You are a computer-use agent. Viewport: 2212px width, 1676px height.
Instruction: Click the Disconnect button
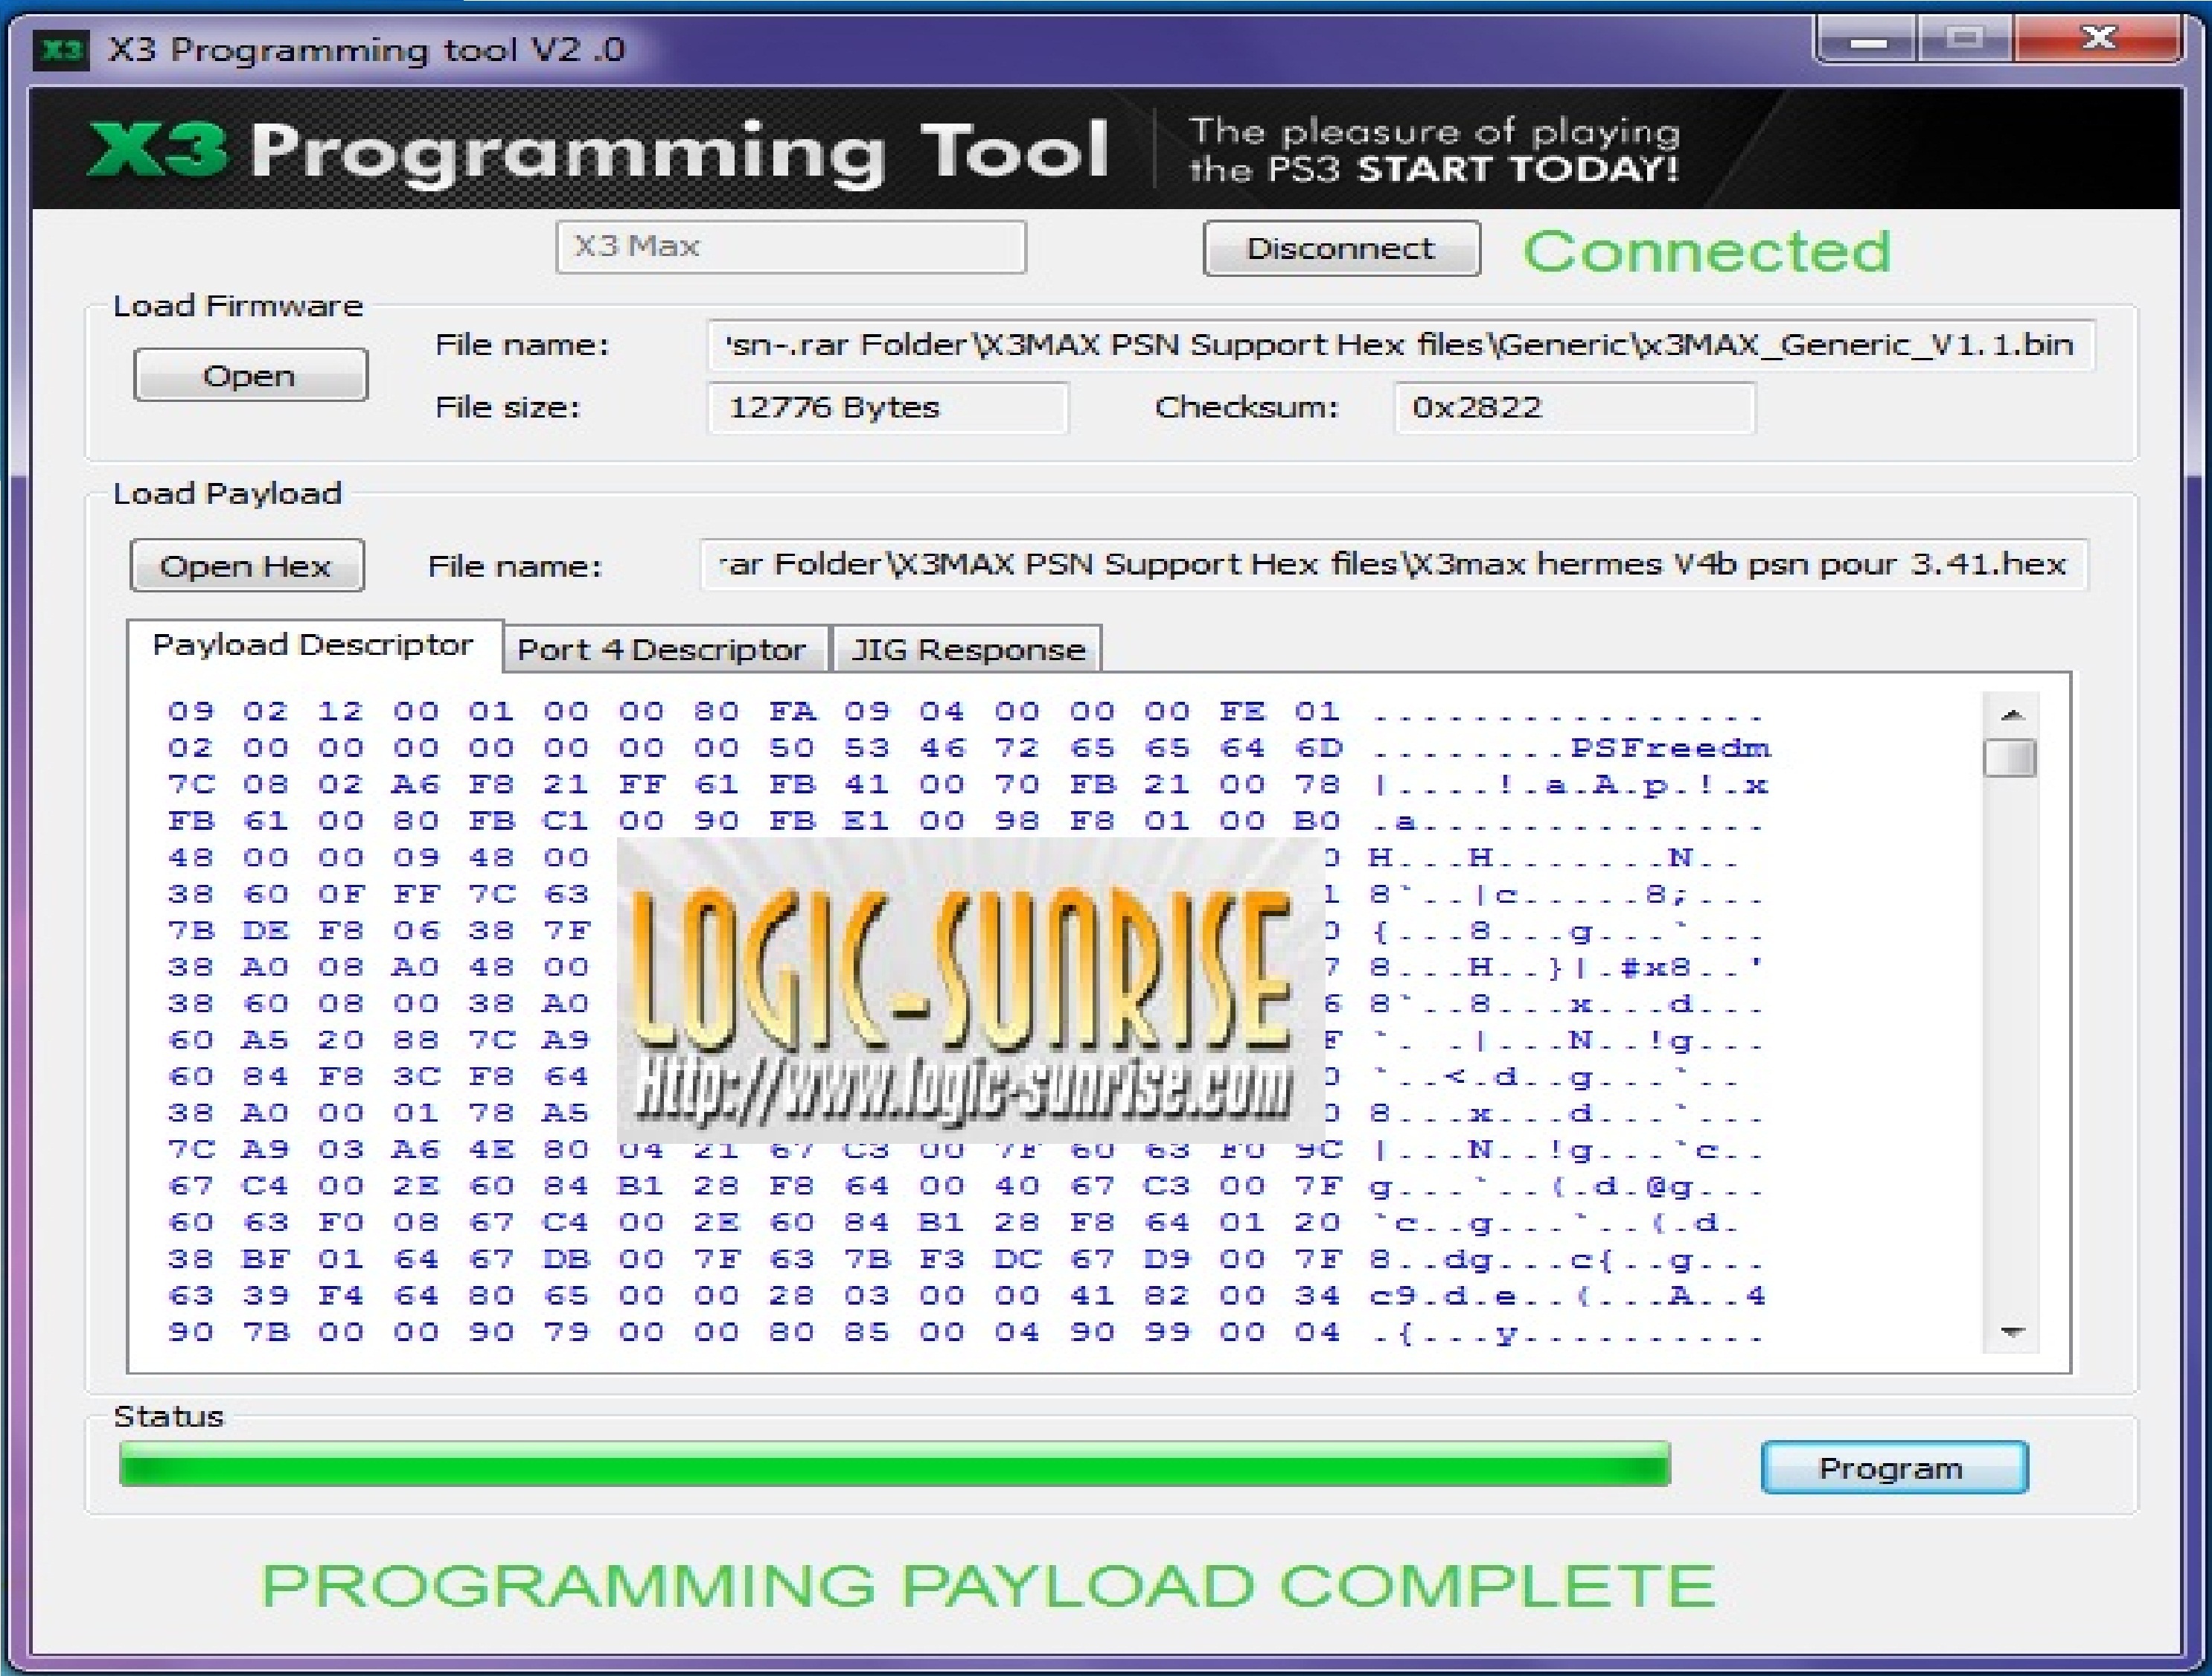[x=1341, y=248]
